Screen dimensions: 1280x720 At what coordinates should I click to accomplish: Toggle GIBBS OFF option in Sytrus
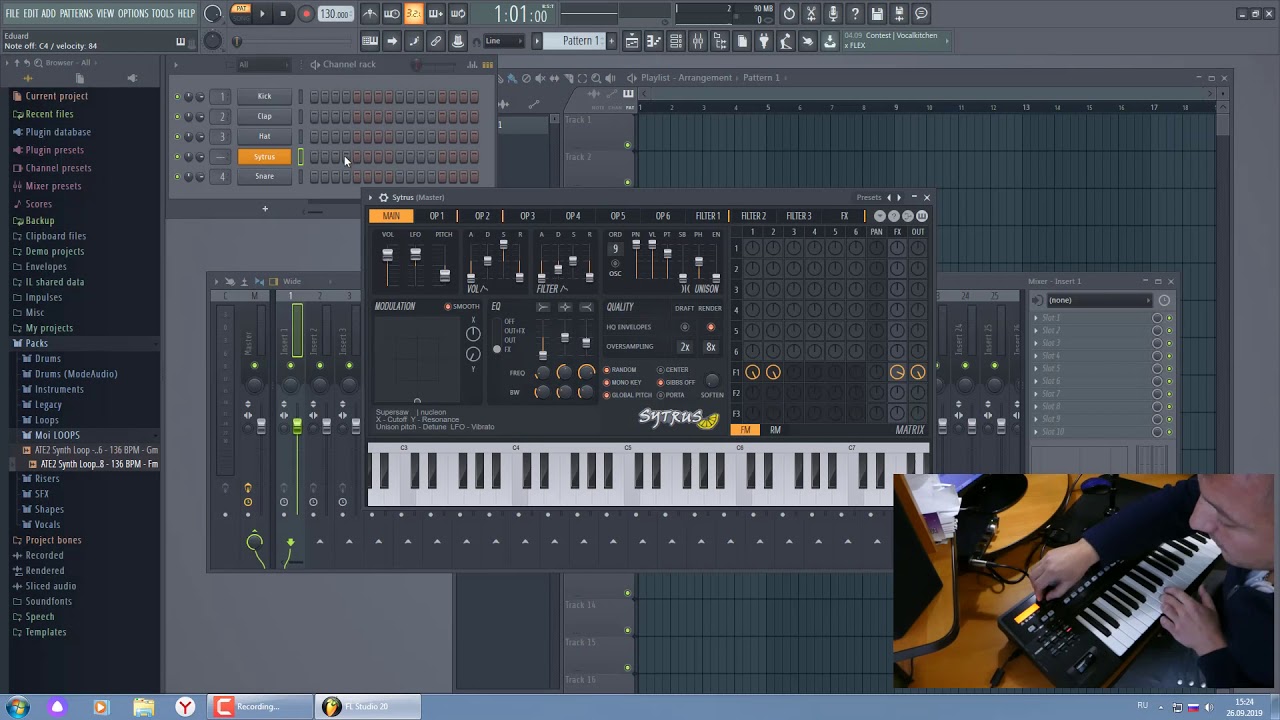(x=676, y=382)
